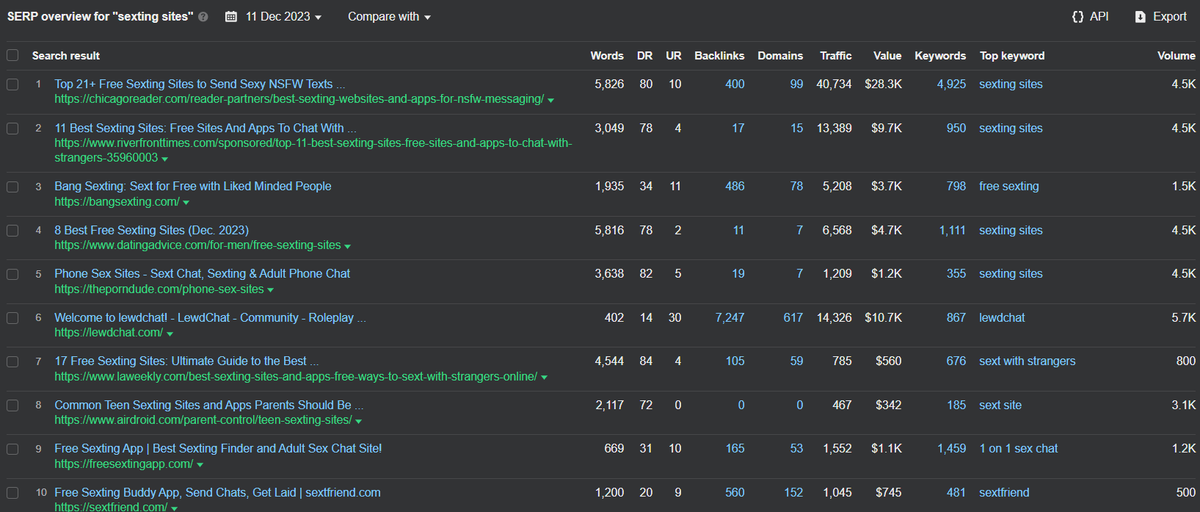Expand URL arrow for datingadvice.com result

(x=347, y=246)
